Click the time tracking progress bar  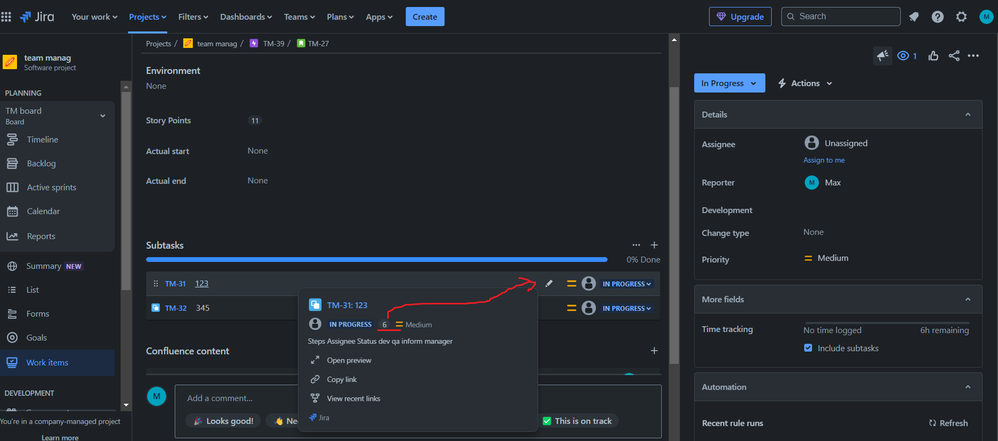pyautogui.click(x=886, y=323)
